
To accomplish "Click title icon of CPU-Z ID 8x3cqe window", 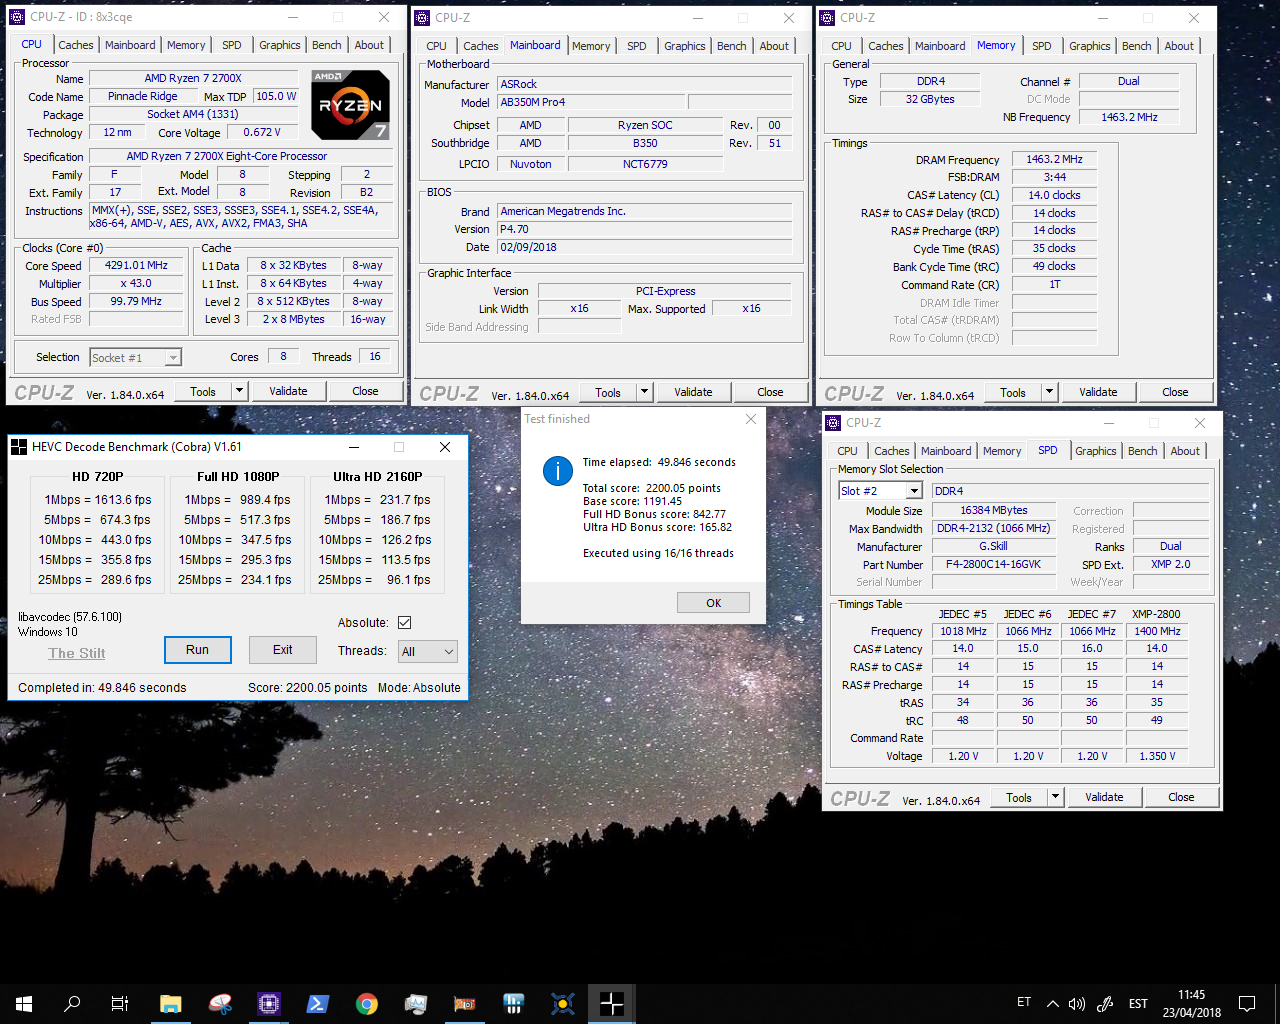I will coord(17,17).
